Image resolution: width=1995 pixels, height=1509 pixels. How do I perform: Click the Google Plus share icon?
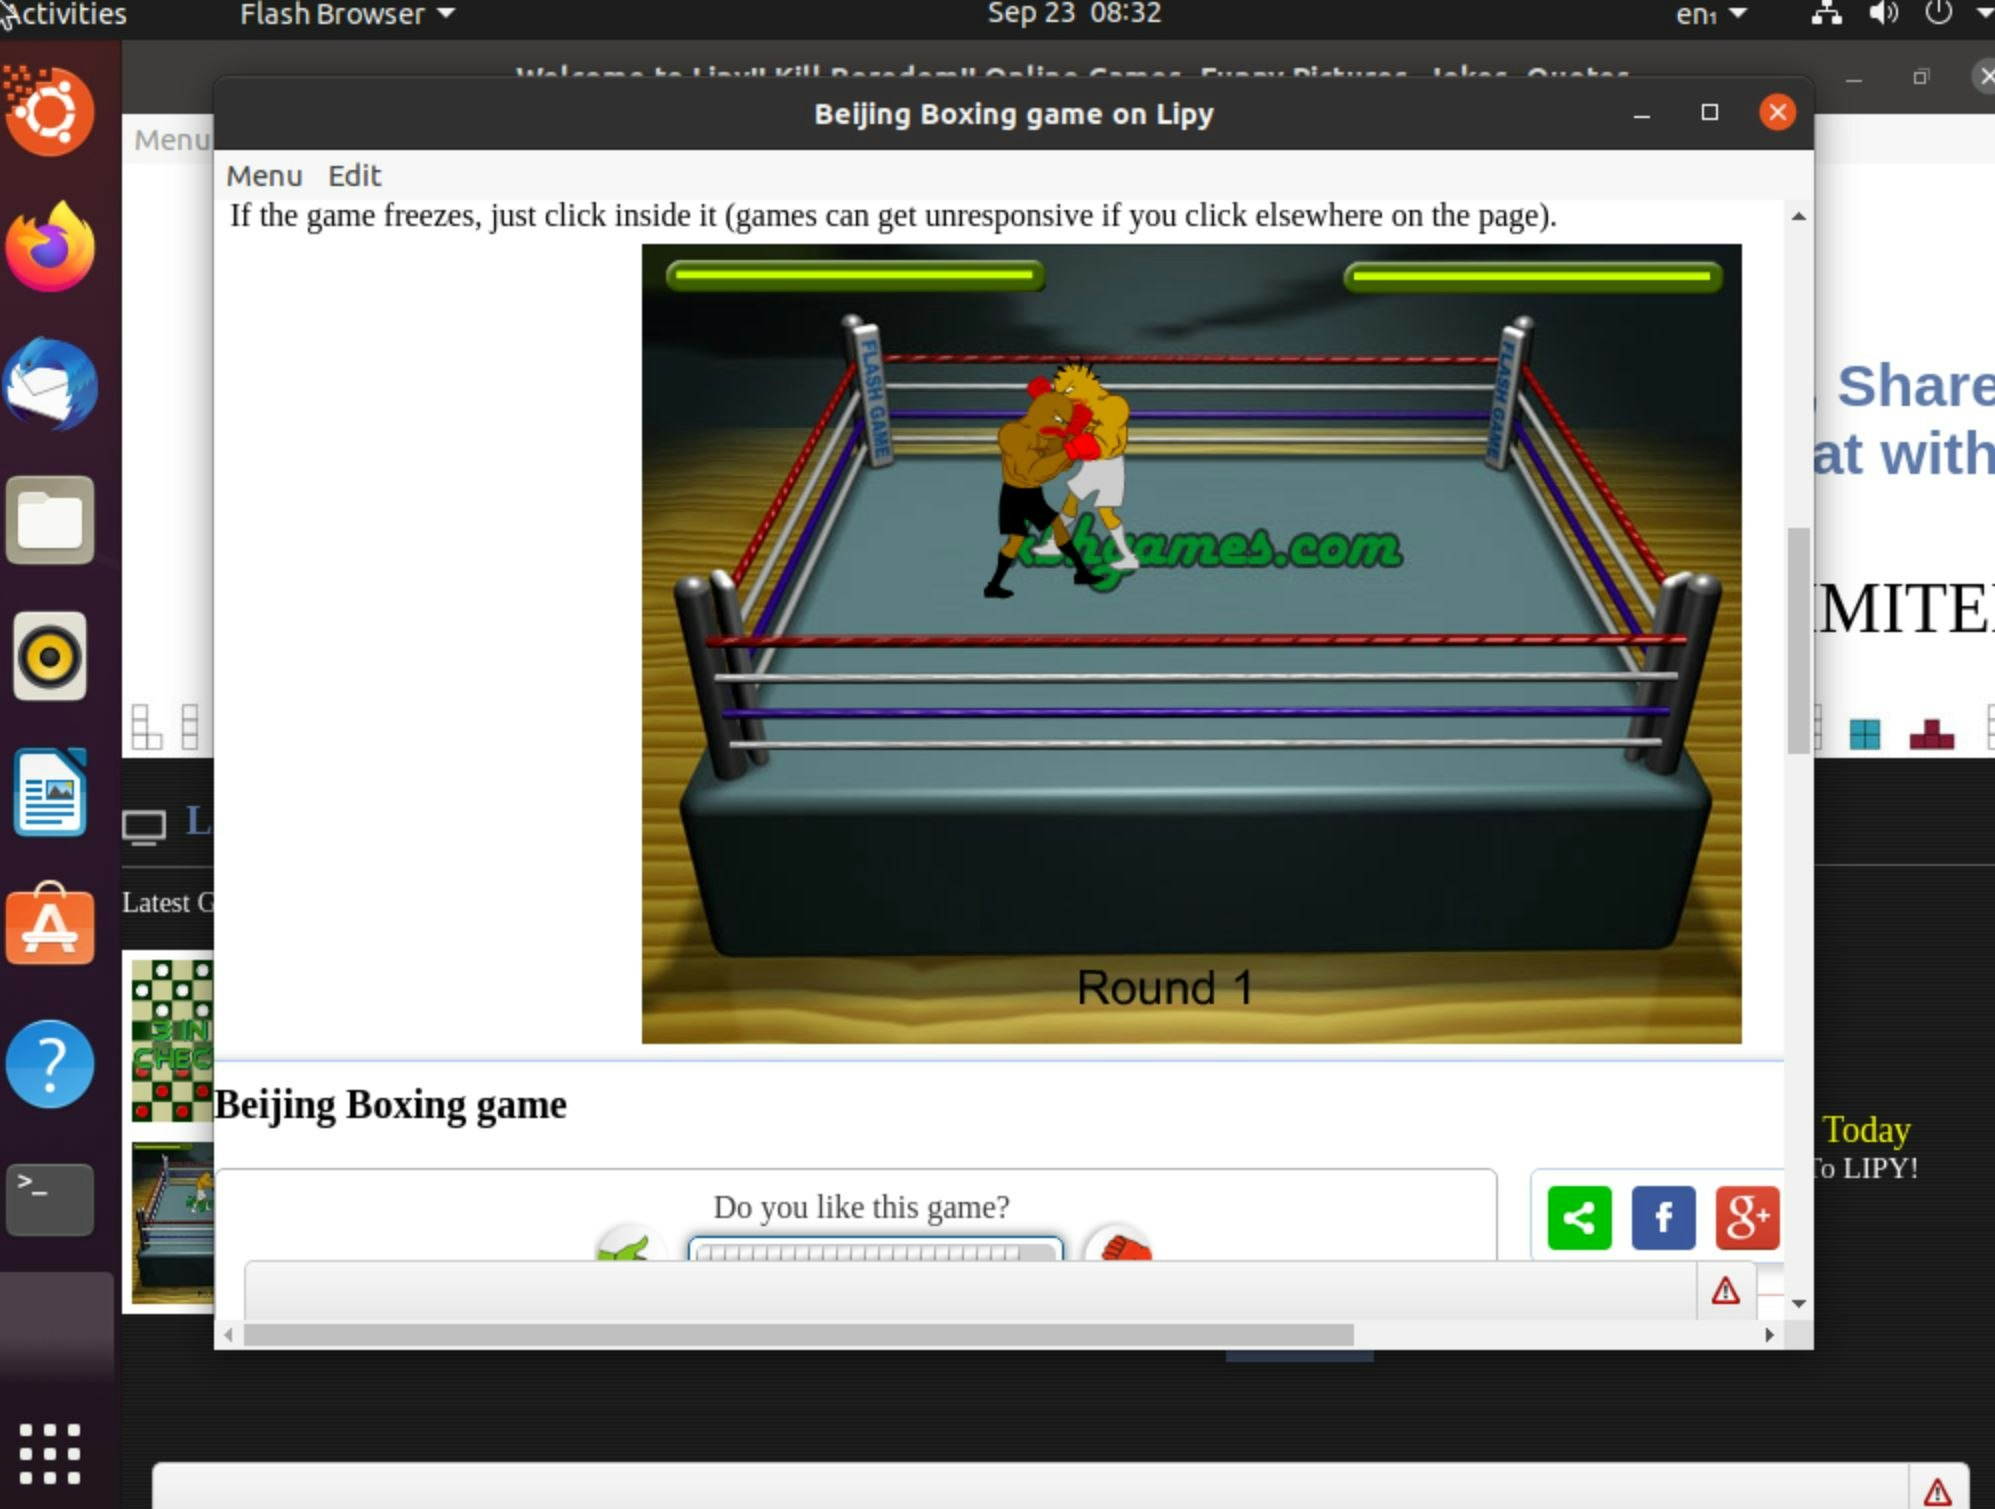tap(1746, 1217)
